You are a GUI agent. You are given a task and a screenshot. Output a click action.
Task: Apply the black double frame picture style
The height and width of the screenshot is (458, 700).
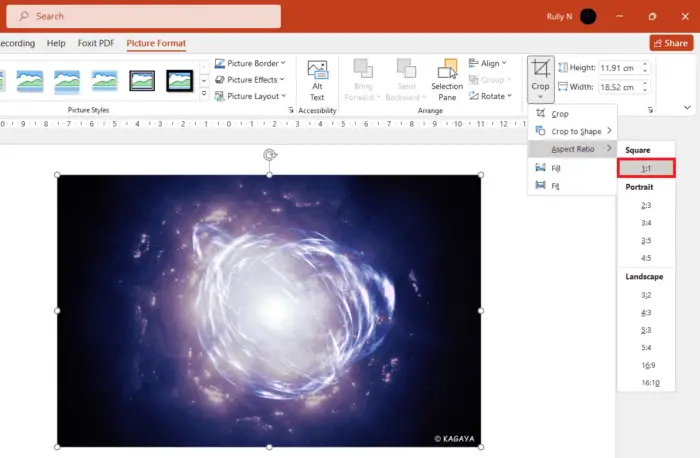pyautogui.click(x=142, y=81)
